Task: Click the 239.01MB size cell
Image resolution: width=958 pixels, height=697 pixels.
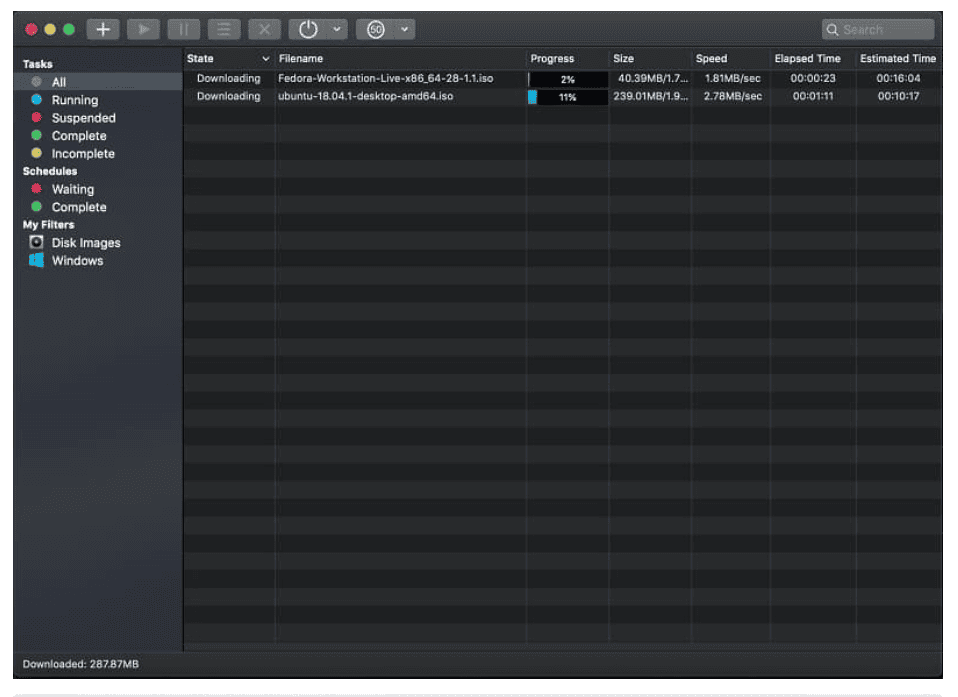Action: [x=651, y=96]
